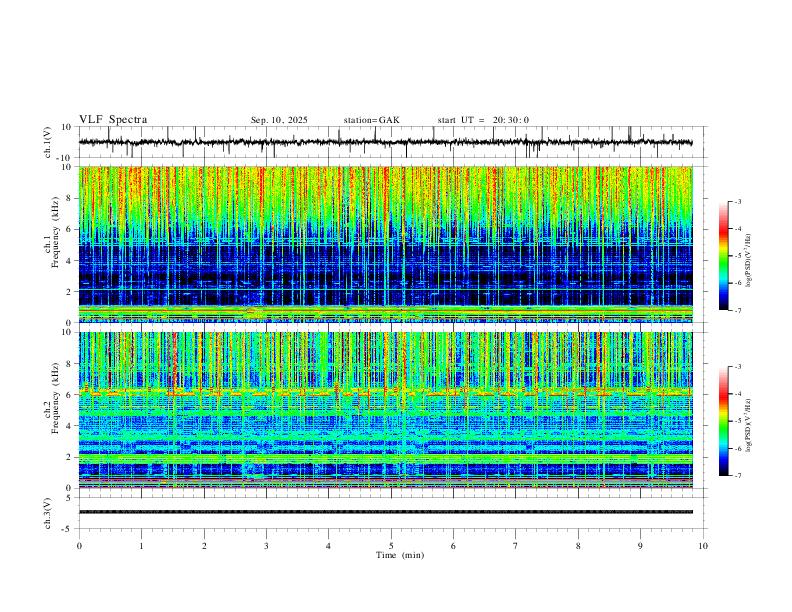Click the ch.1 spectrogram color scale bar

click(723, 256)
